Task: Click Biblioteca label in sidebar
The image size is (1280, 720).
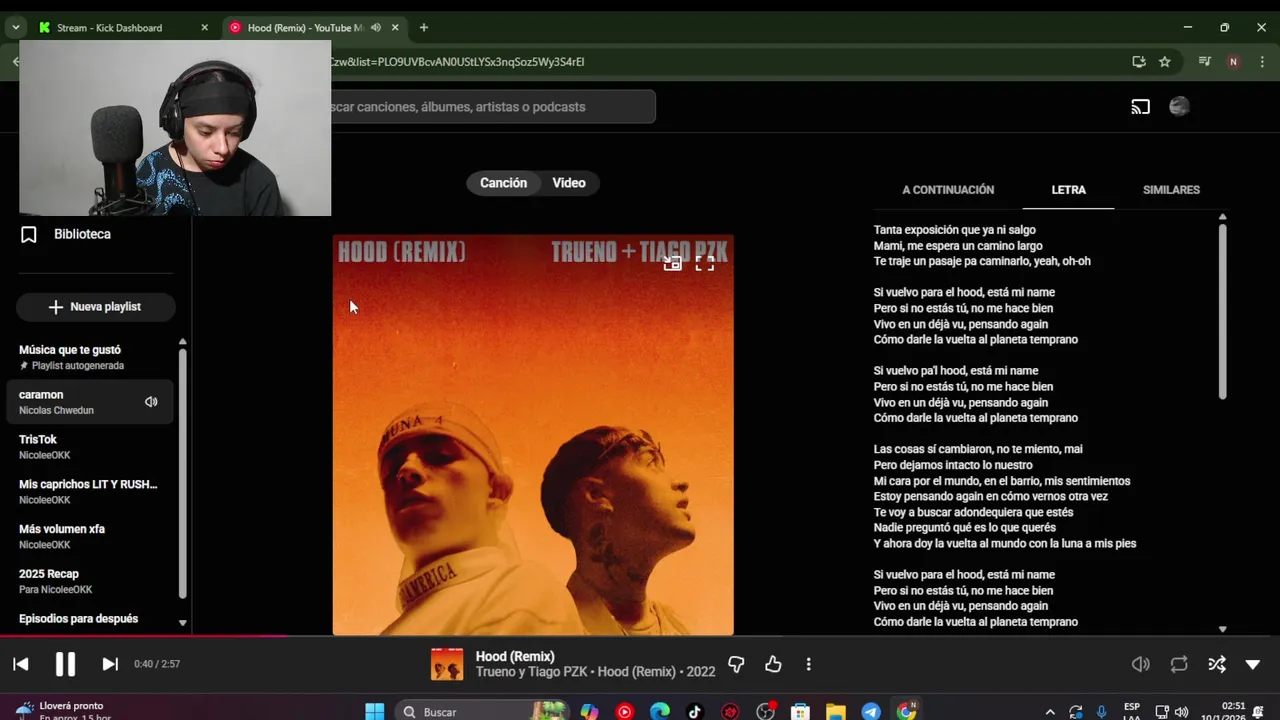Action: [82, 234]
